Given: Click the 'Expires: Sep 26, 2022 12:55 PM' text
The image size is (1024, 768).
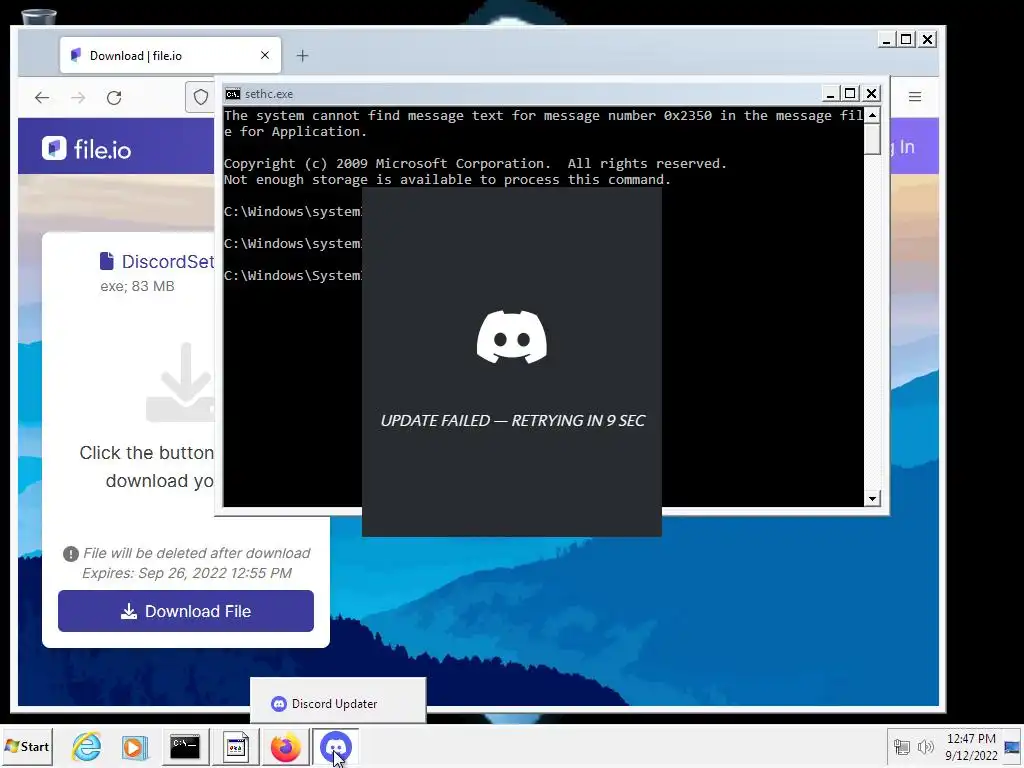Looking at the screenshot, I should click(187, 573).
